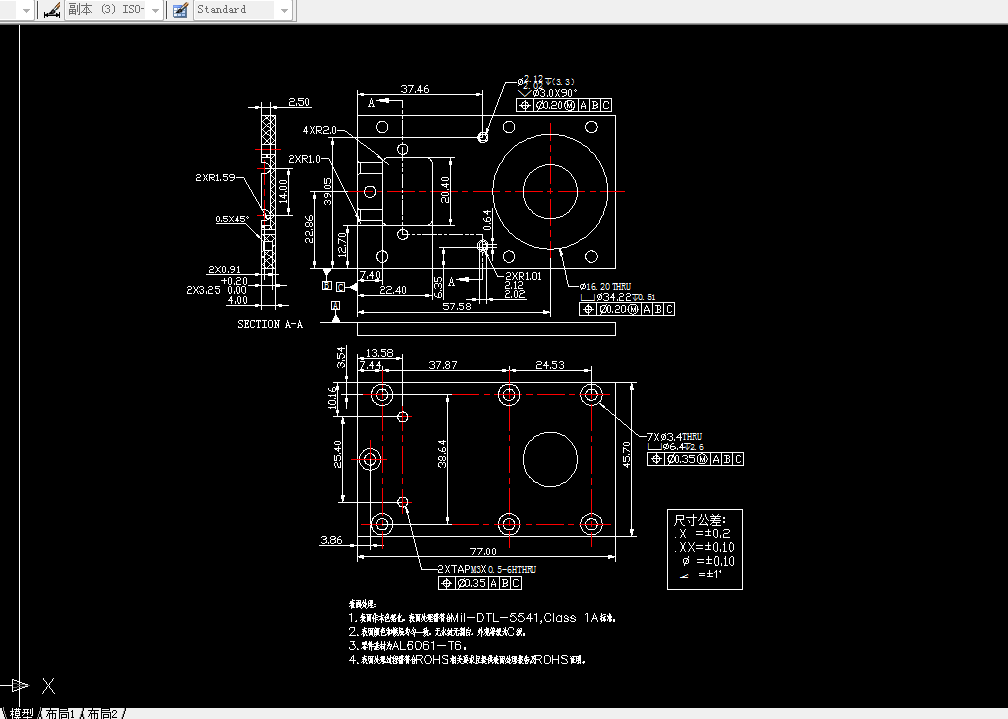Select the 57.58 horizontal dimension
This screenshot has width=1008, height=719.
click(456, 306)
